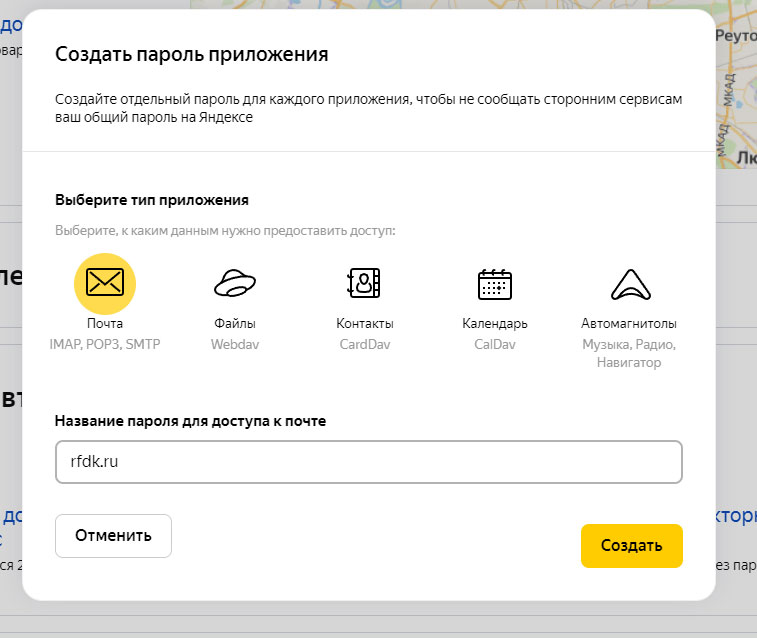Choose the Автомагнитолы navigator icon
The image size is (757, 638).
pyautogui.click(x=631, y=285)
